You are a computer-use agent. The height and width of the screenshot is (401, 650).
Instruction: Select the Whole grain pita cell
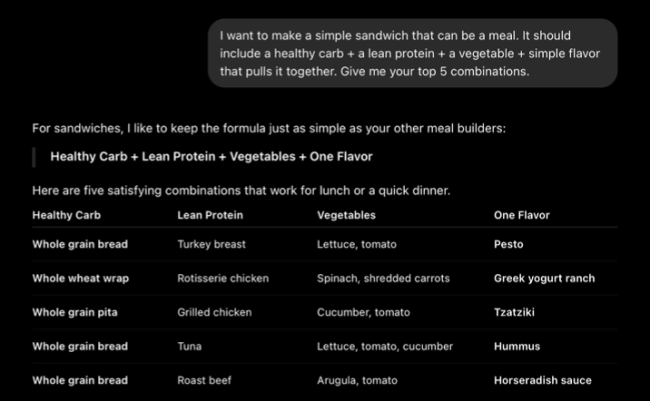tap(75, 312)
